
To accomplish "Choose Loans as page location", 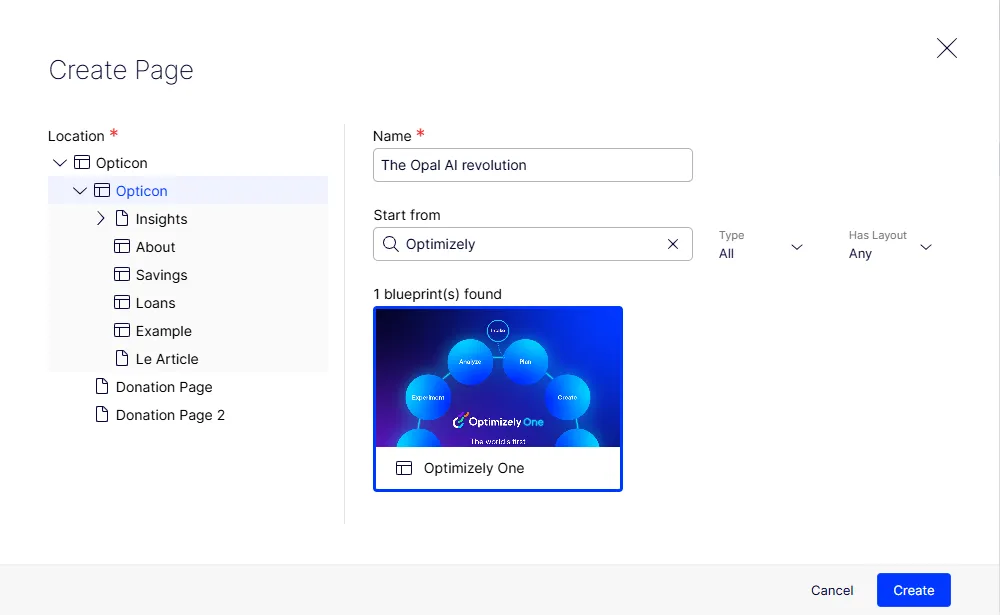I will pyautogui.click(x=156, y=304).
